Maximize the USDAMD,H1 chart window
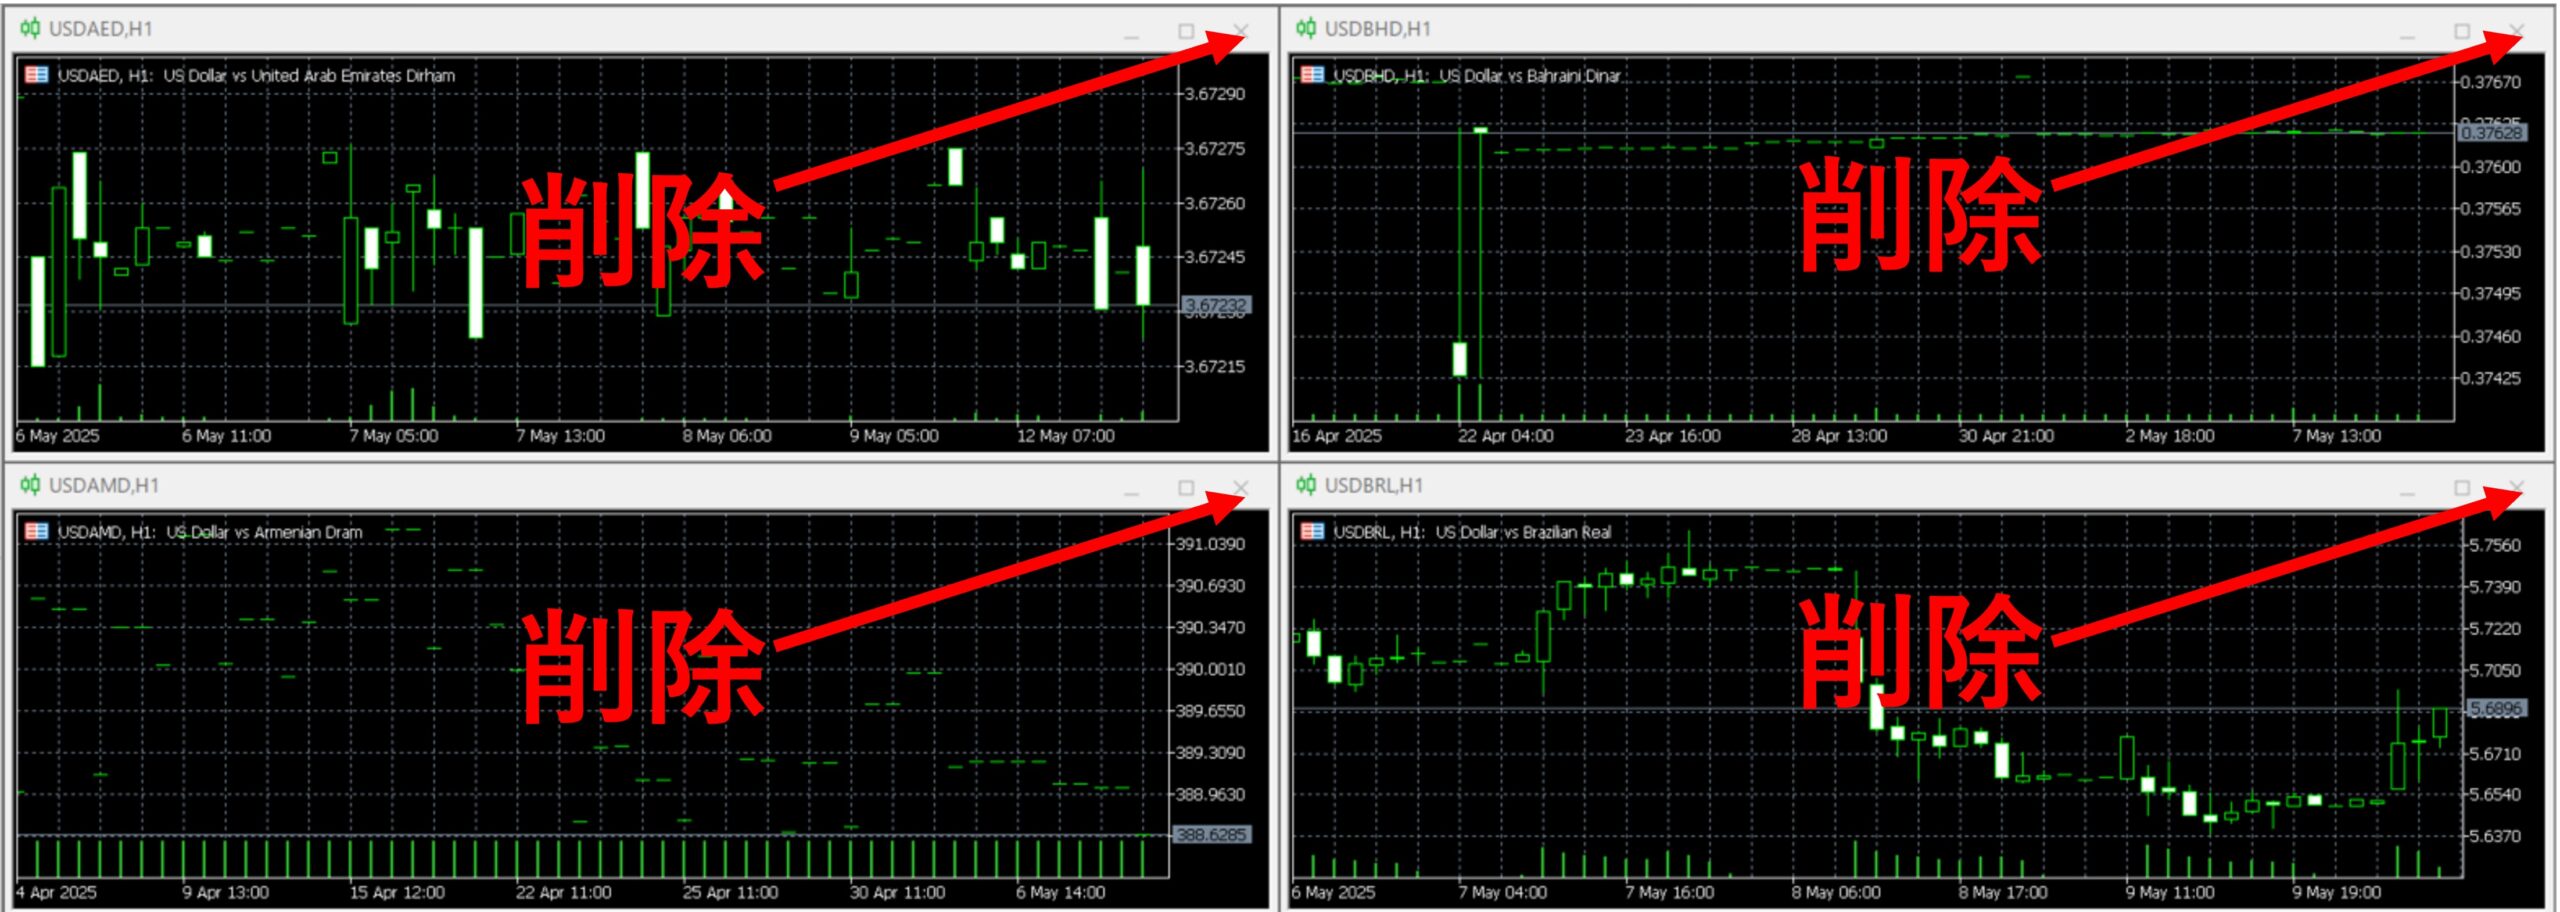The width and height of the screenshot is (2560, 912). tap(1186, 487)
